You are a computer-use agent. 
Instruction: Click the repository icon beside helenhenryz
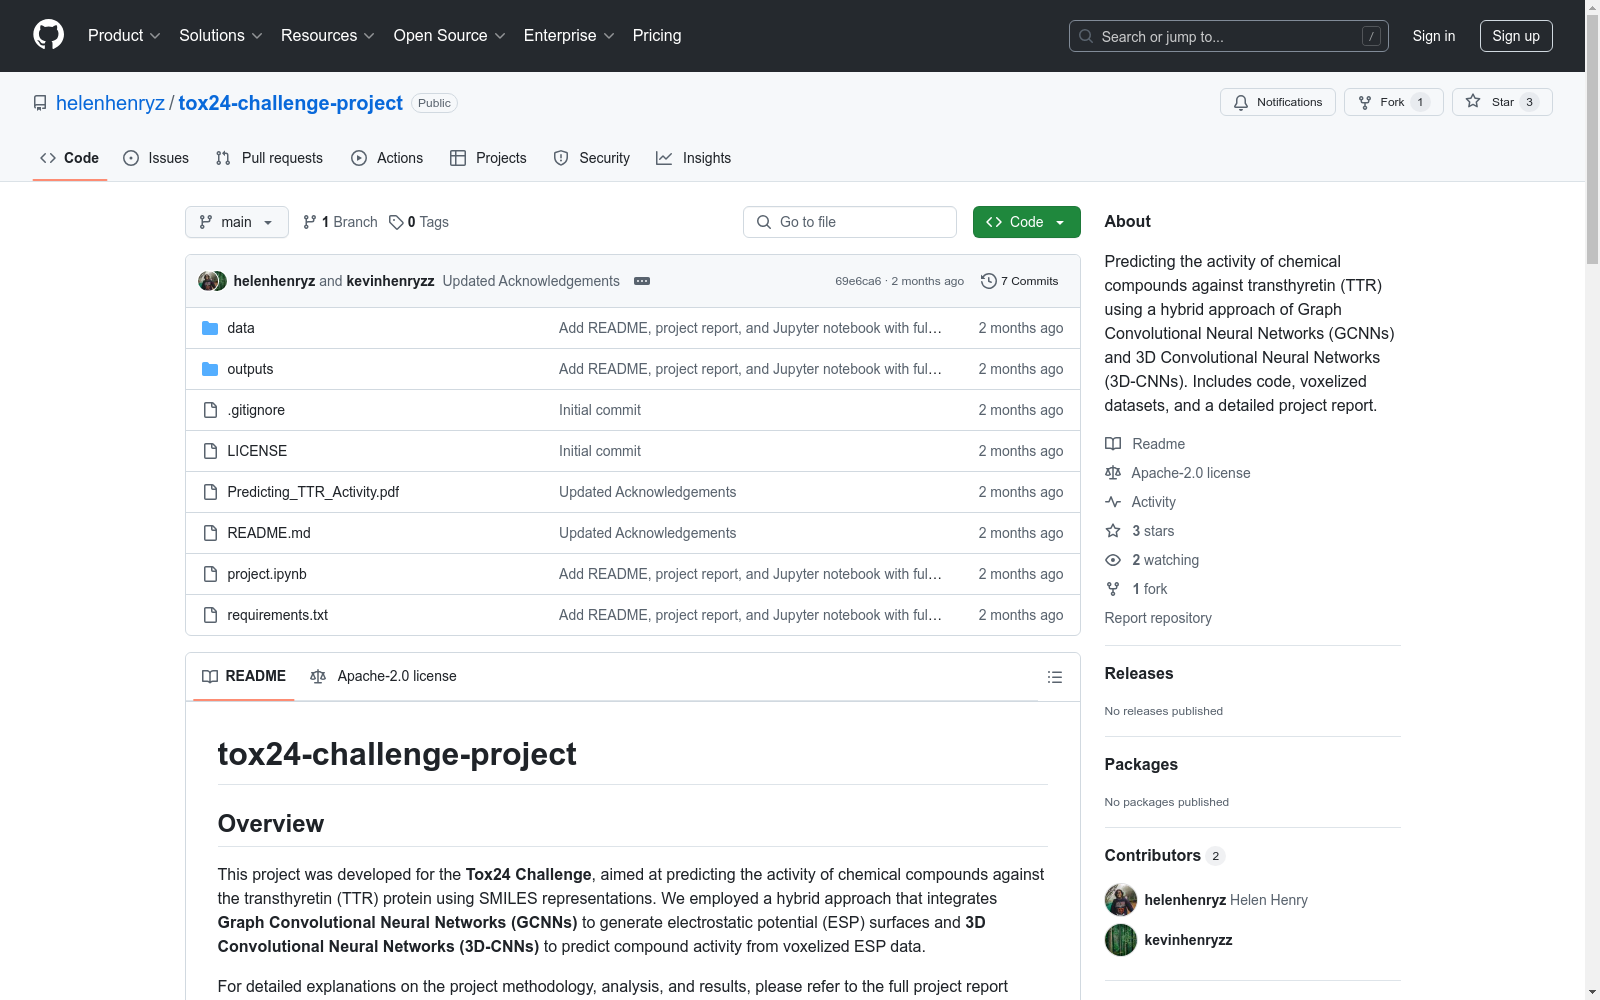[40, 103]
